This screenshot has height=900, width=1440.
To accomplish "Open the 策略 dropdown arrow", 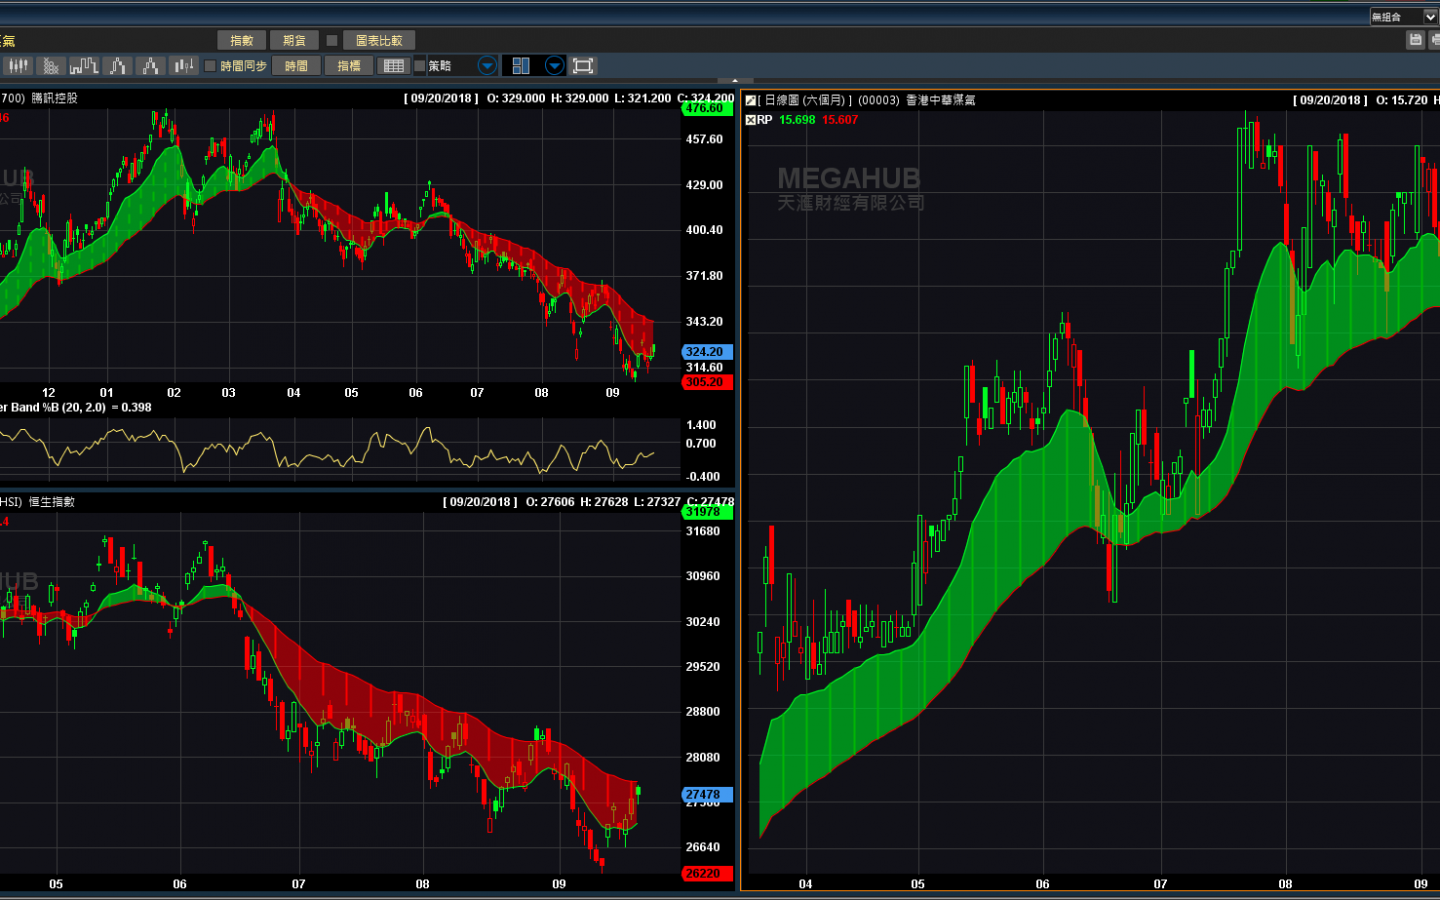I will (x=487, y=66).
